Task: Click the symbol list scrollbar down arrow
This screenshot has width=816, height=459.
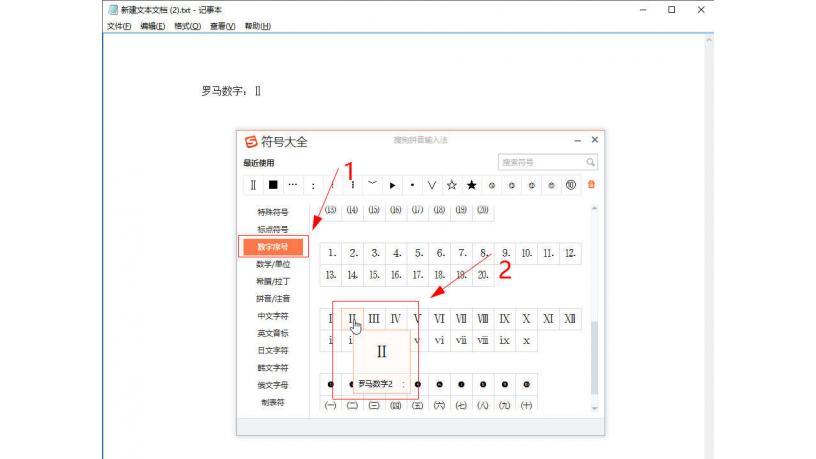Action: (x=594, y=409)
